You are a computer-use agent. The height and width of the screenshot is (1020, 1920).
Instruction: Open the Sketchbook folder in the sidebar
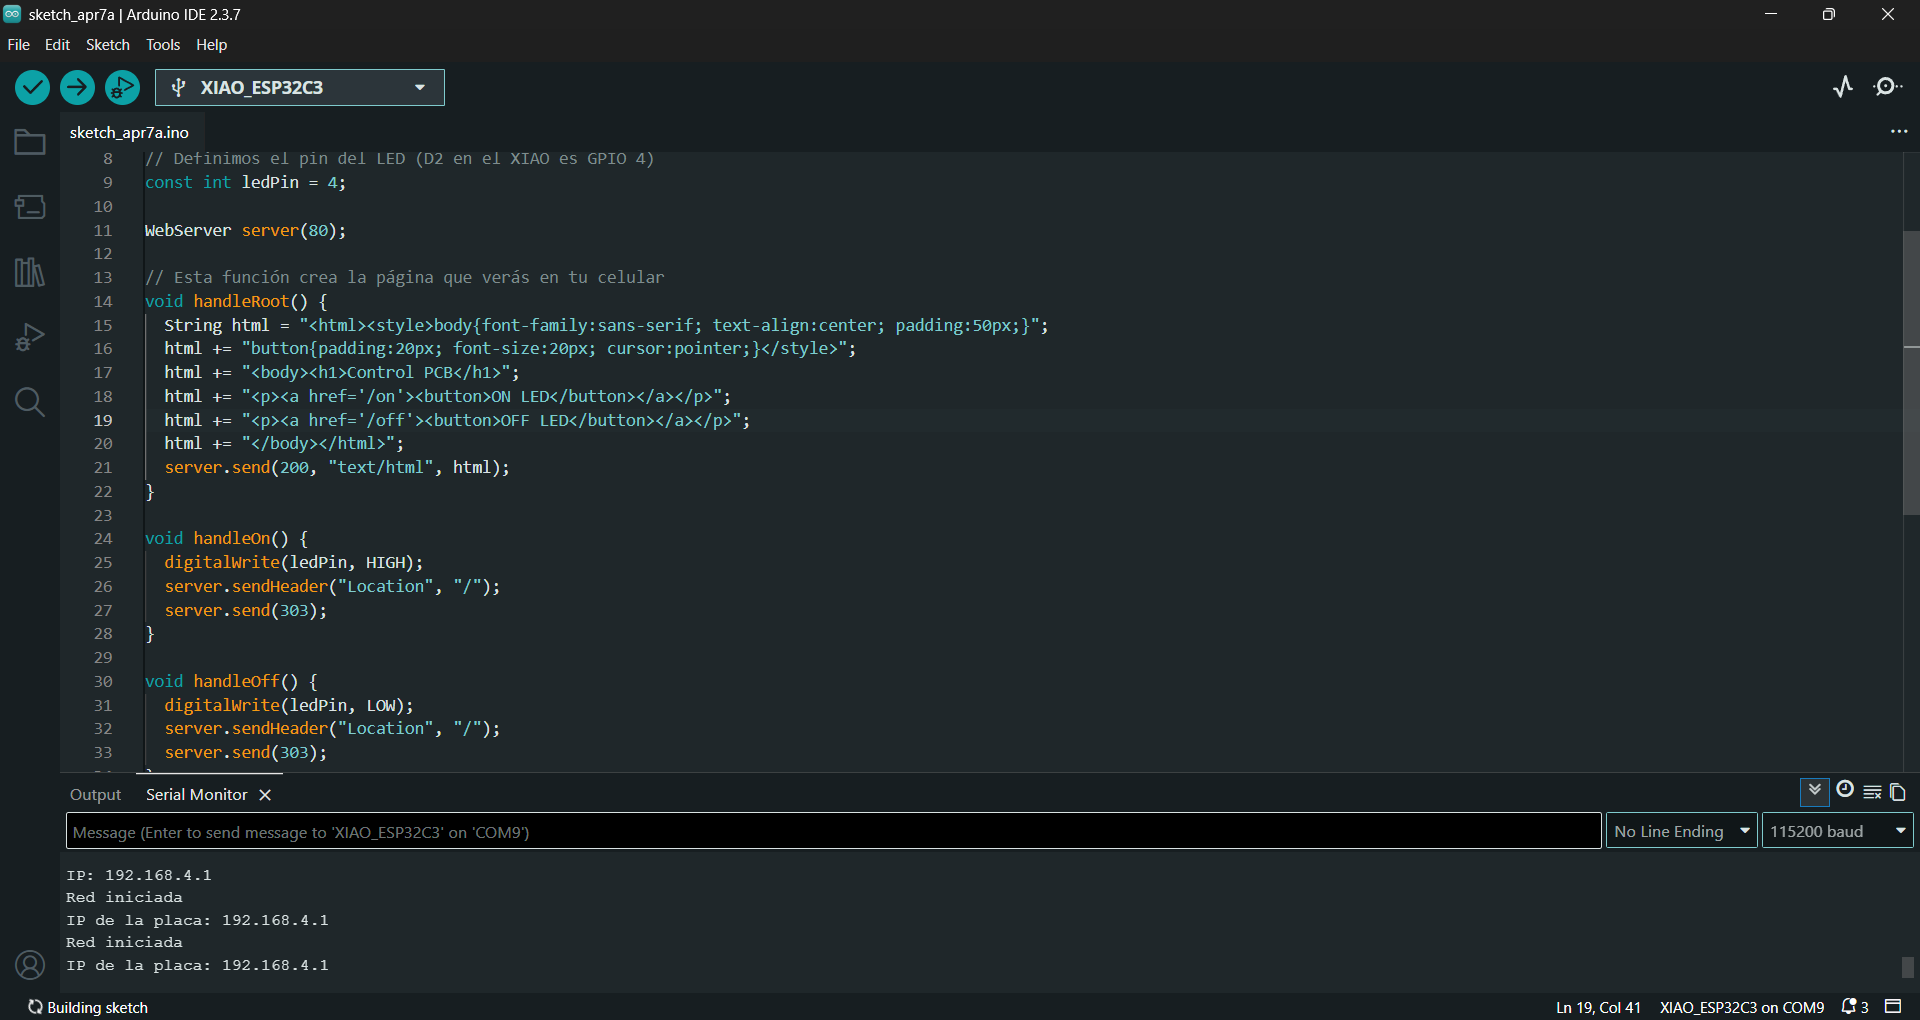click(x=30, y=142)
